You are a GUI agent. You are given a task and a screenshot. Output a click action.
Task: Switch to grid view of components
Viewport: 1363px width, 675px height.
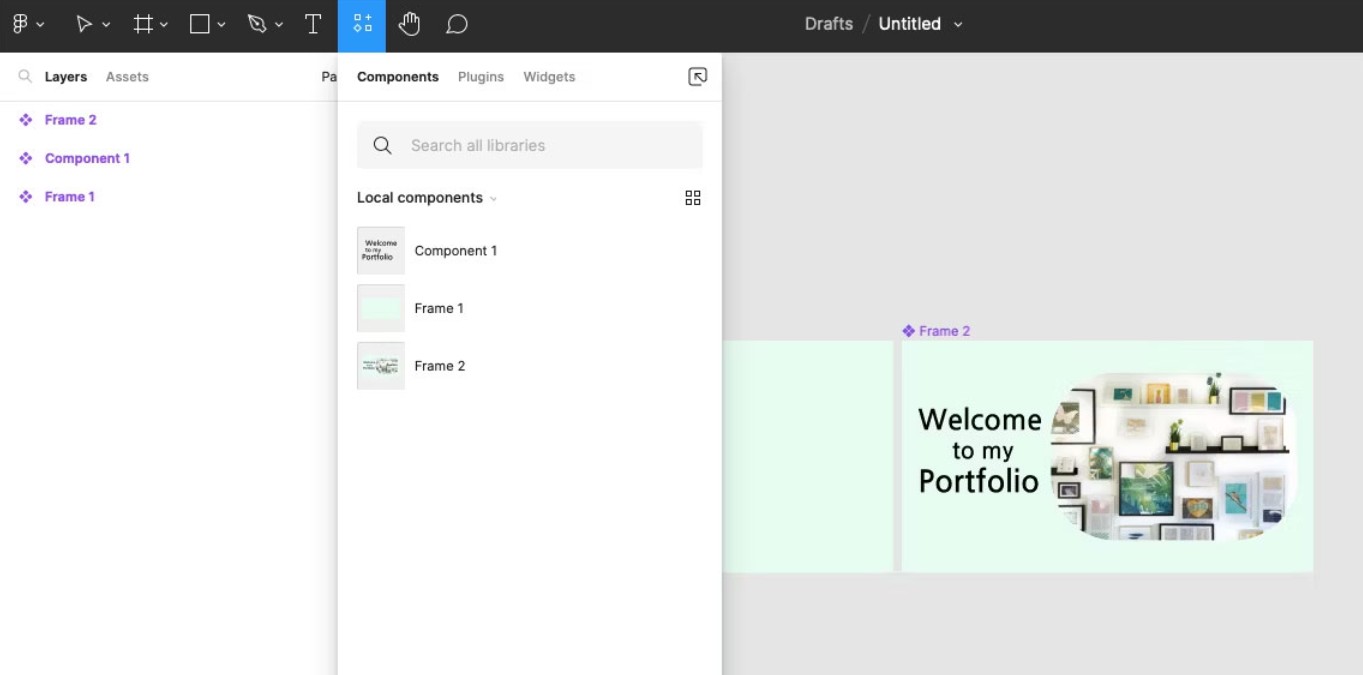tap(693, 198)
